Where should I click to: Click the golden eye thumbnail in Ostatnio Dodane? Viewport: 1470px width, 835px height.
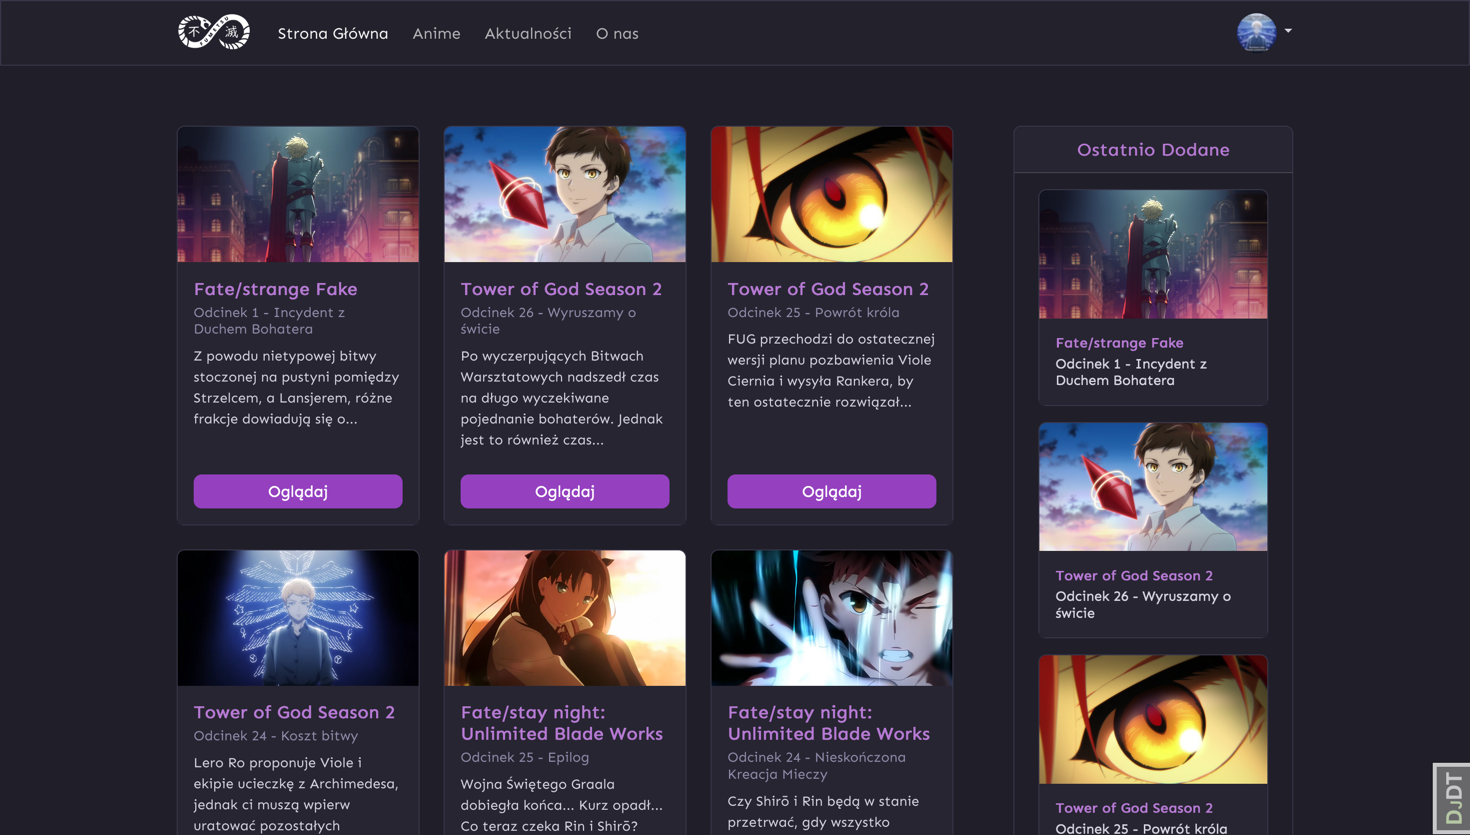(x=1153, y=720)
